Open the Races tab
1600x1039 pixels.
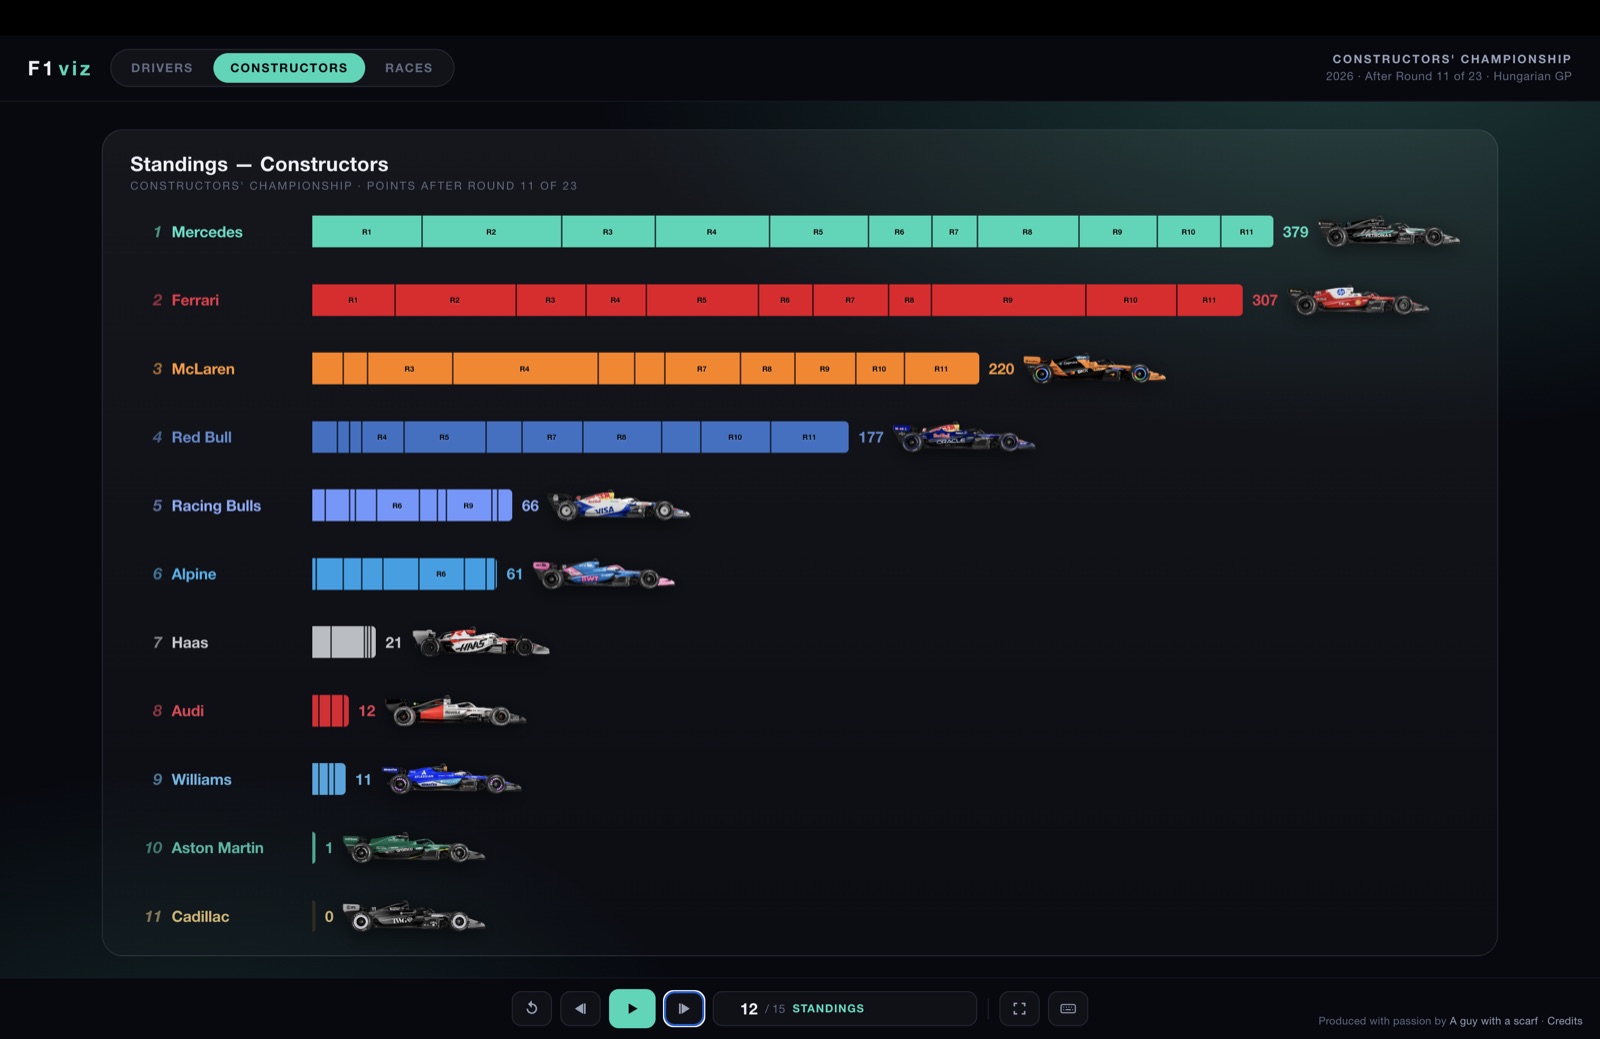pyautogui.click(x=409, y=68)
